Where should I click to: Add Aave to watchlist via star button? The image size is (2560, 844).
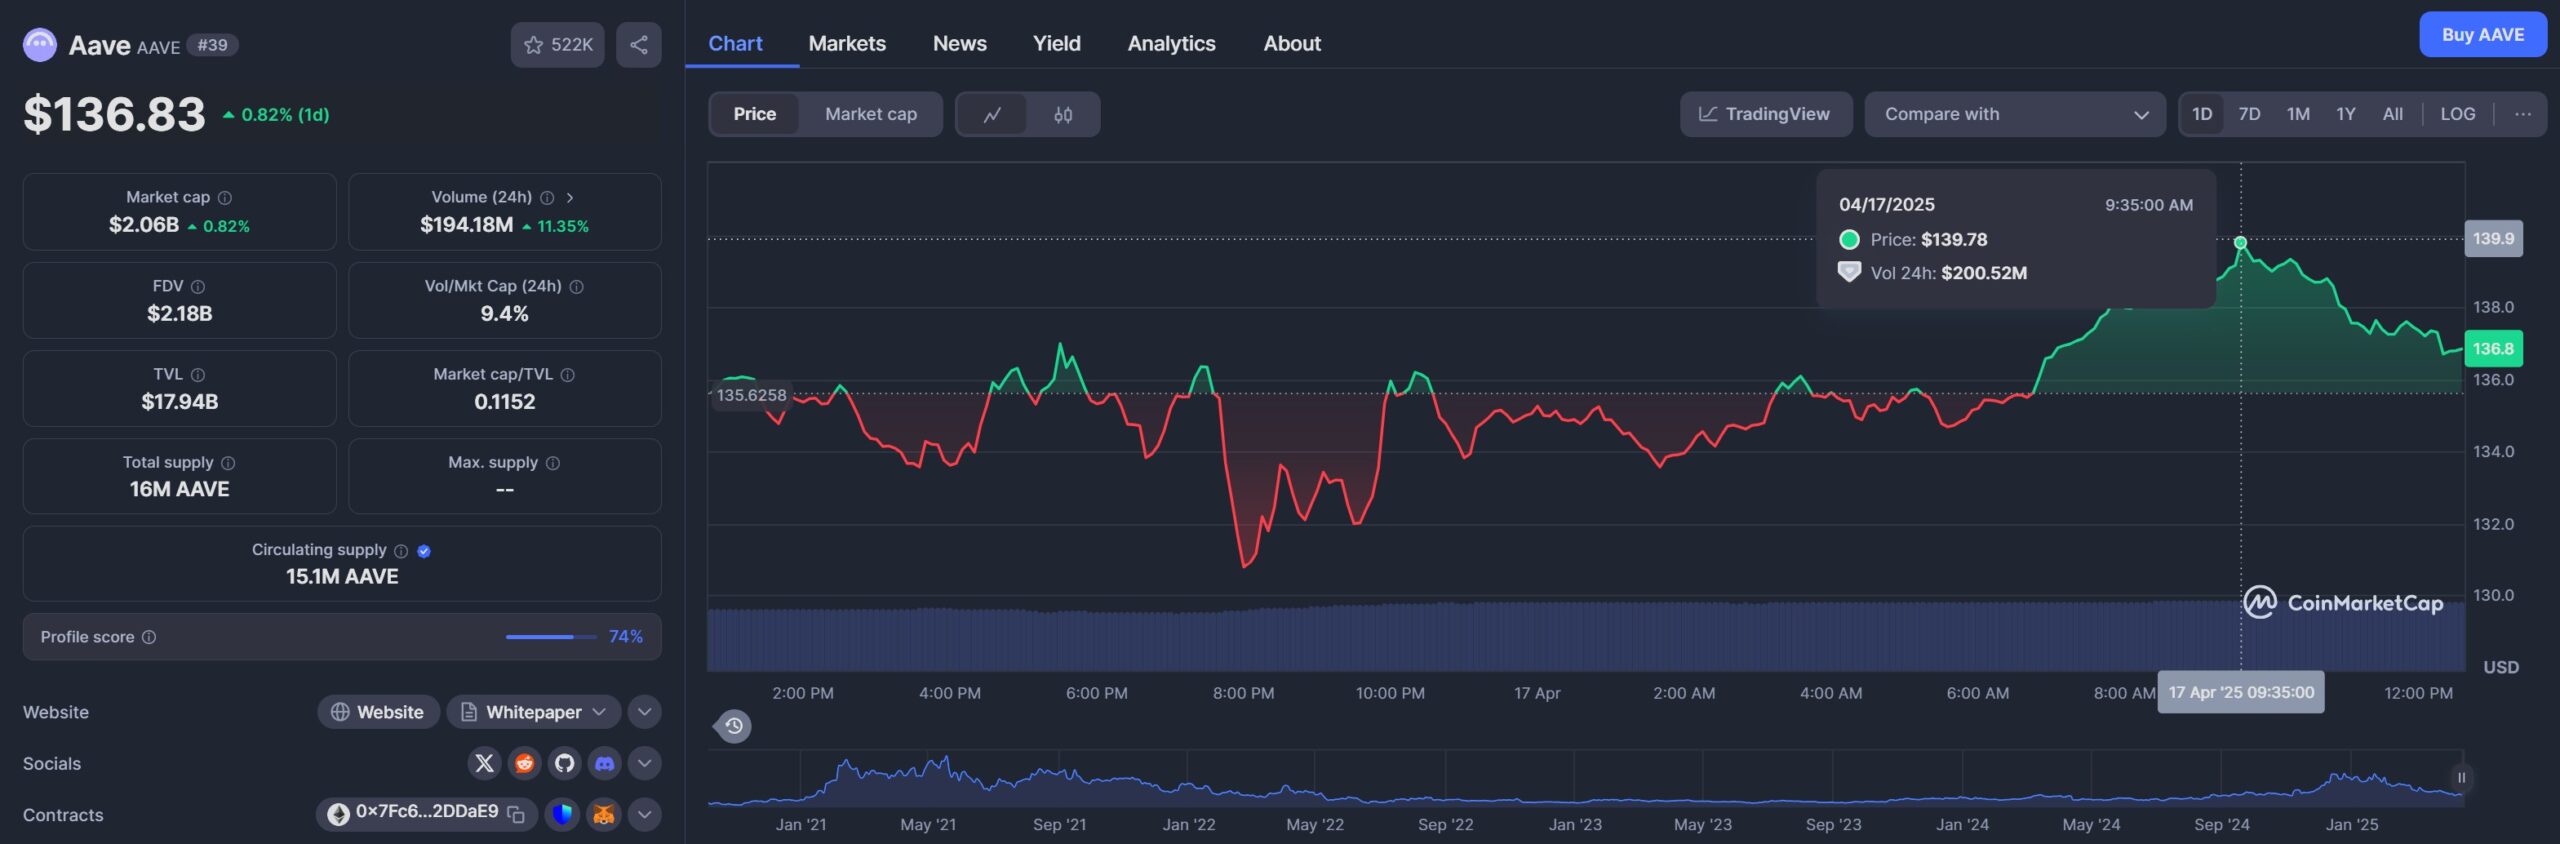coord(558,45)
